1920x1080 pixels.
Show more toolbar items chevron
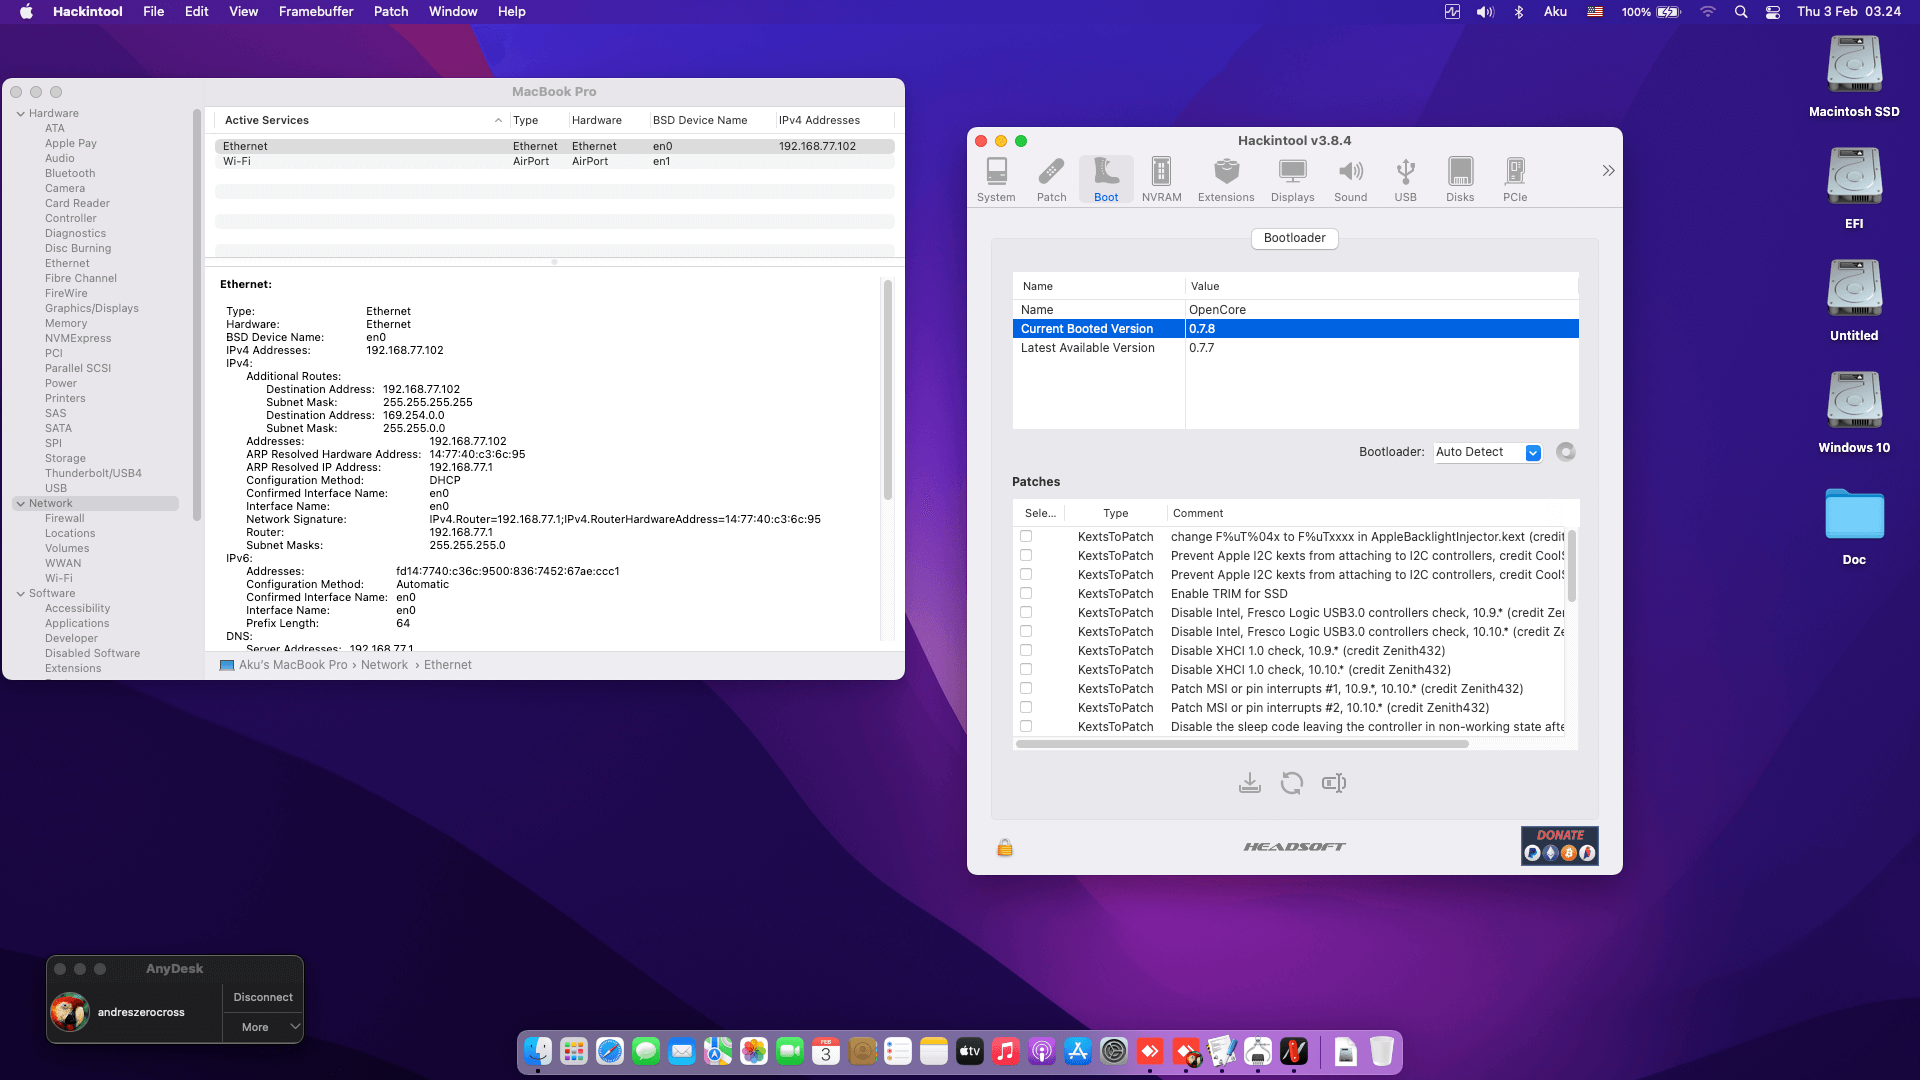[x=1607, y=171]
